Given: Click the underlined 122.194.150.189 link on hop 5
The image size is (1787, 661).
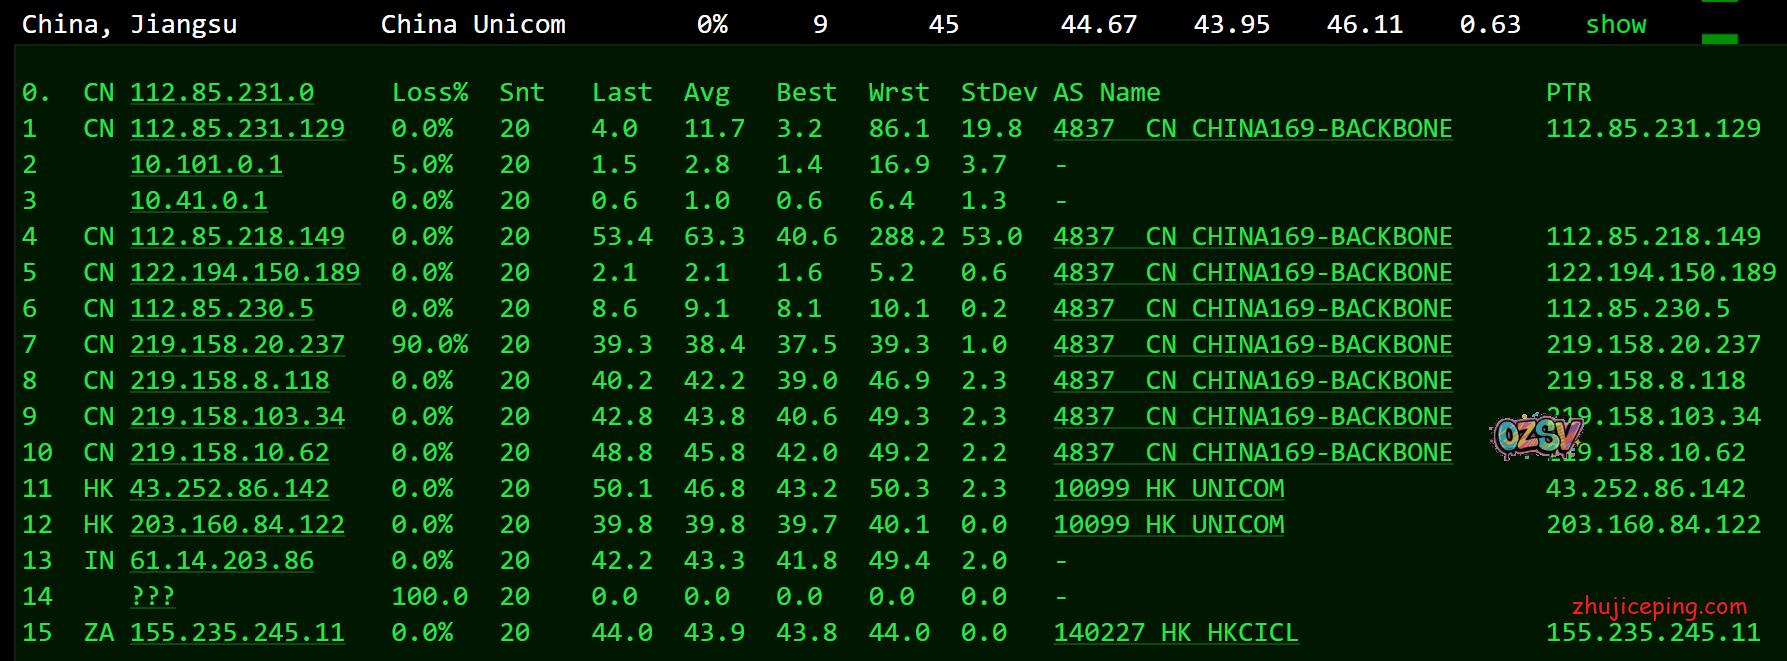Looking at the screenshot, I should (x=245, y=273).
